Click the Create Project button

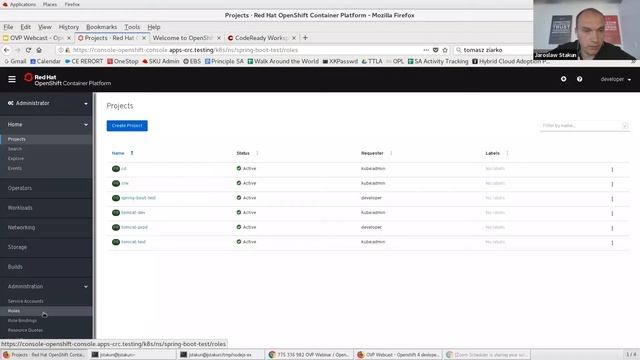click(x=127, y=126)
